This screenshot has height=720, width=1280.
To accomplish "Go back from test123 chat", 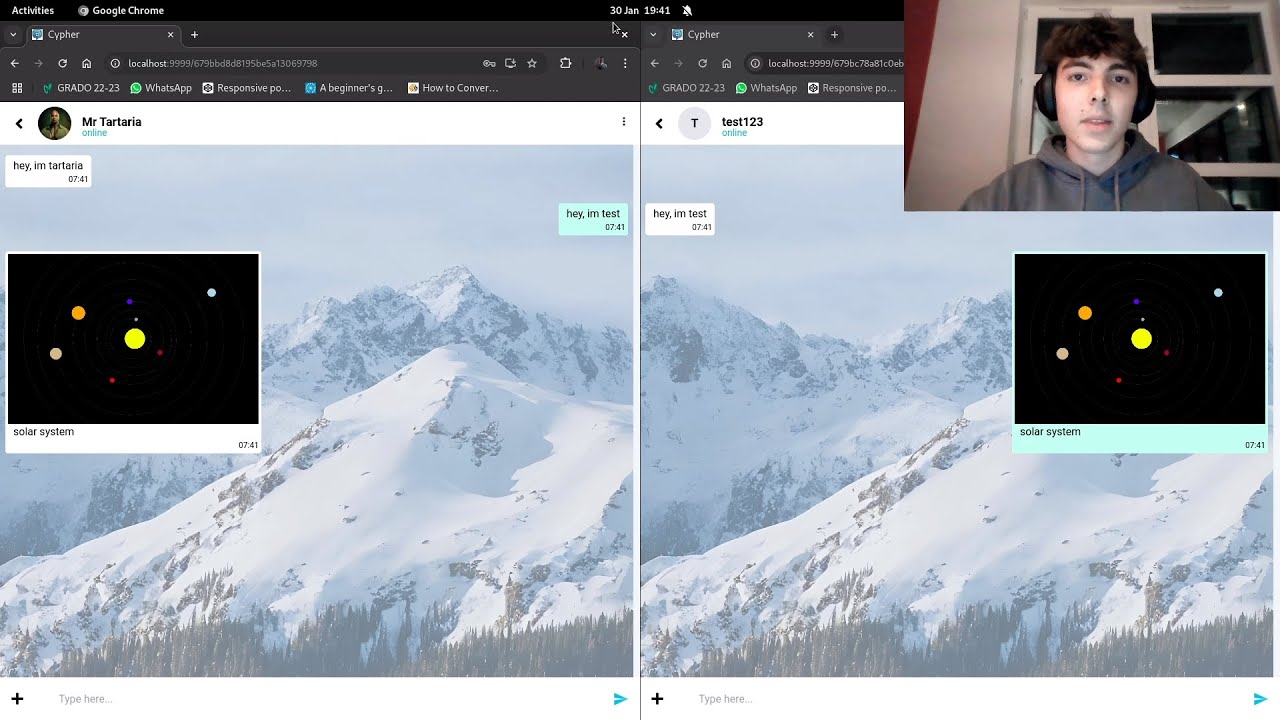I will pos(659,124).
